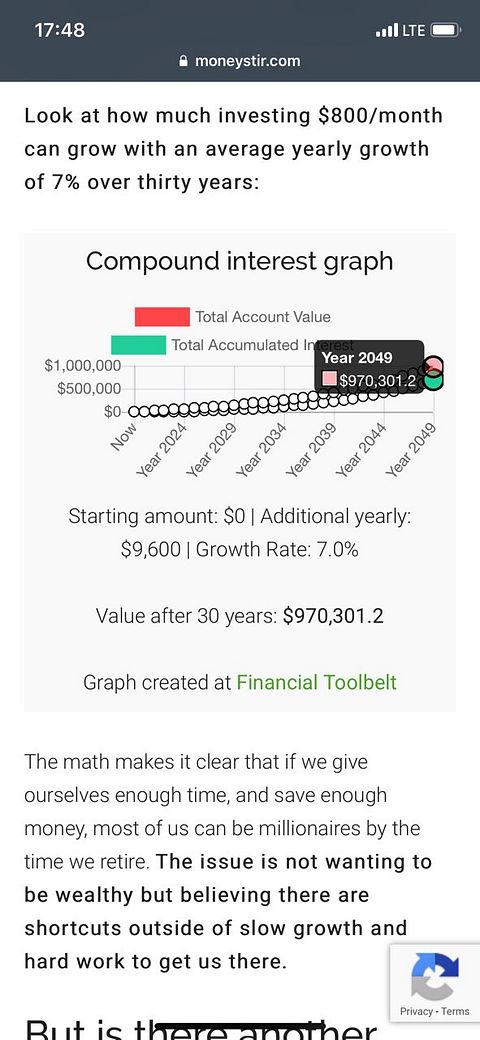Viewport: 480px width, 1040px height.
Task: Open the reCAPTCHA Privacy link
Action: [x=416, y=1011]
